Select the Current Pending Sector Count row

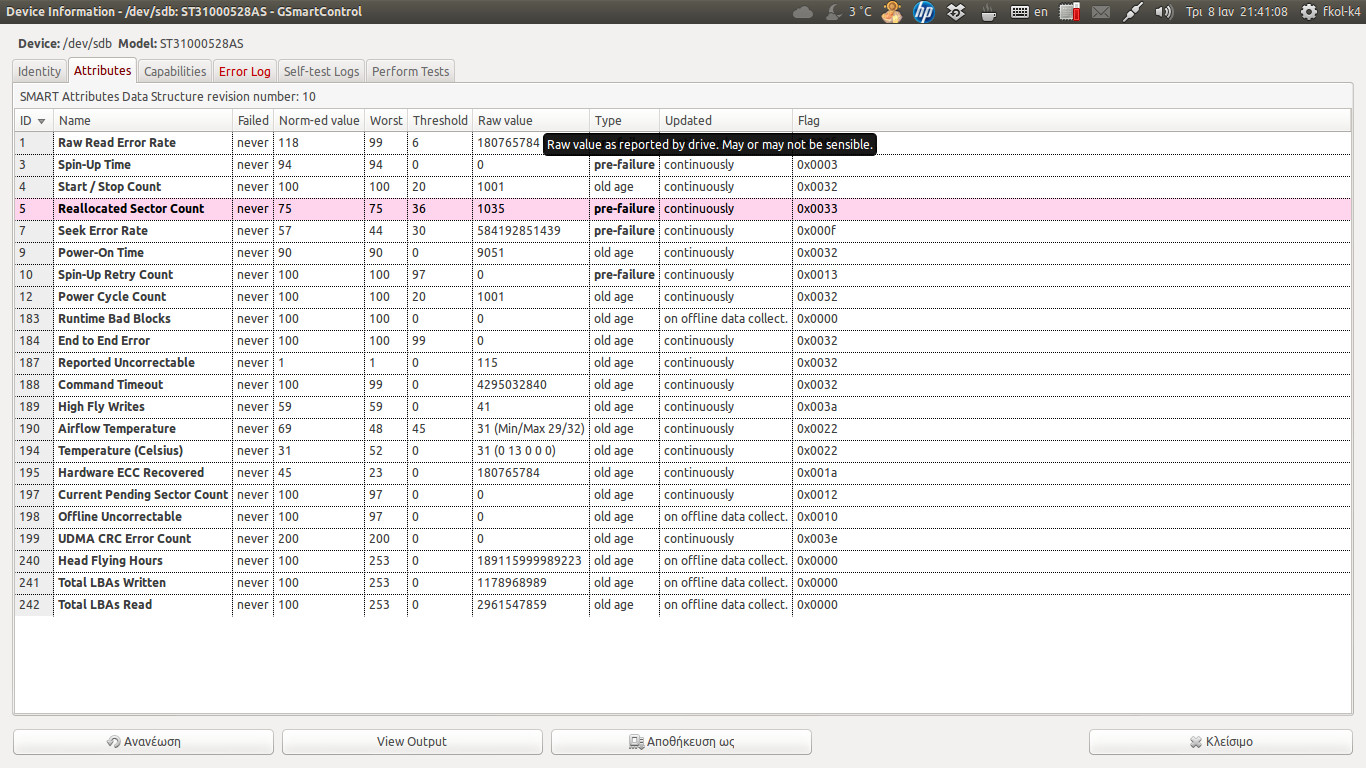pos(683,495)
